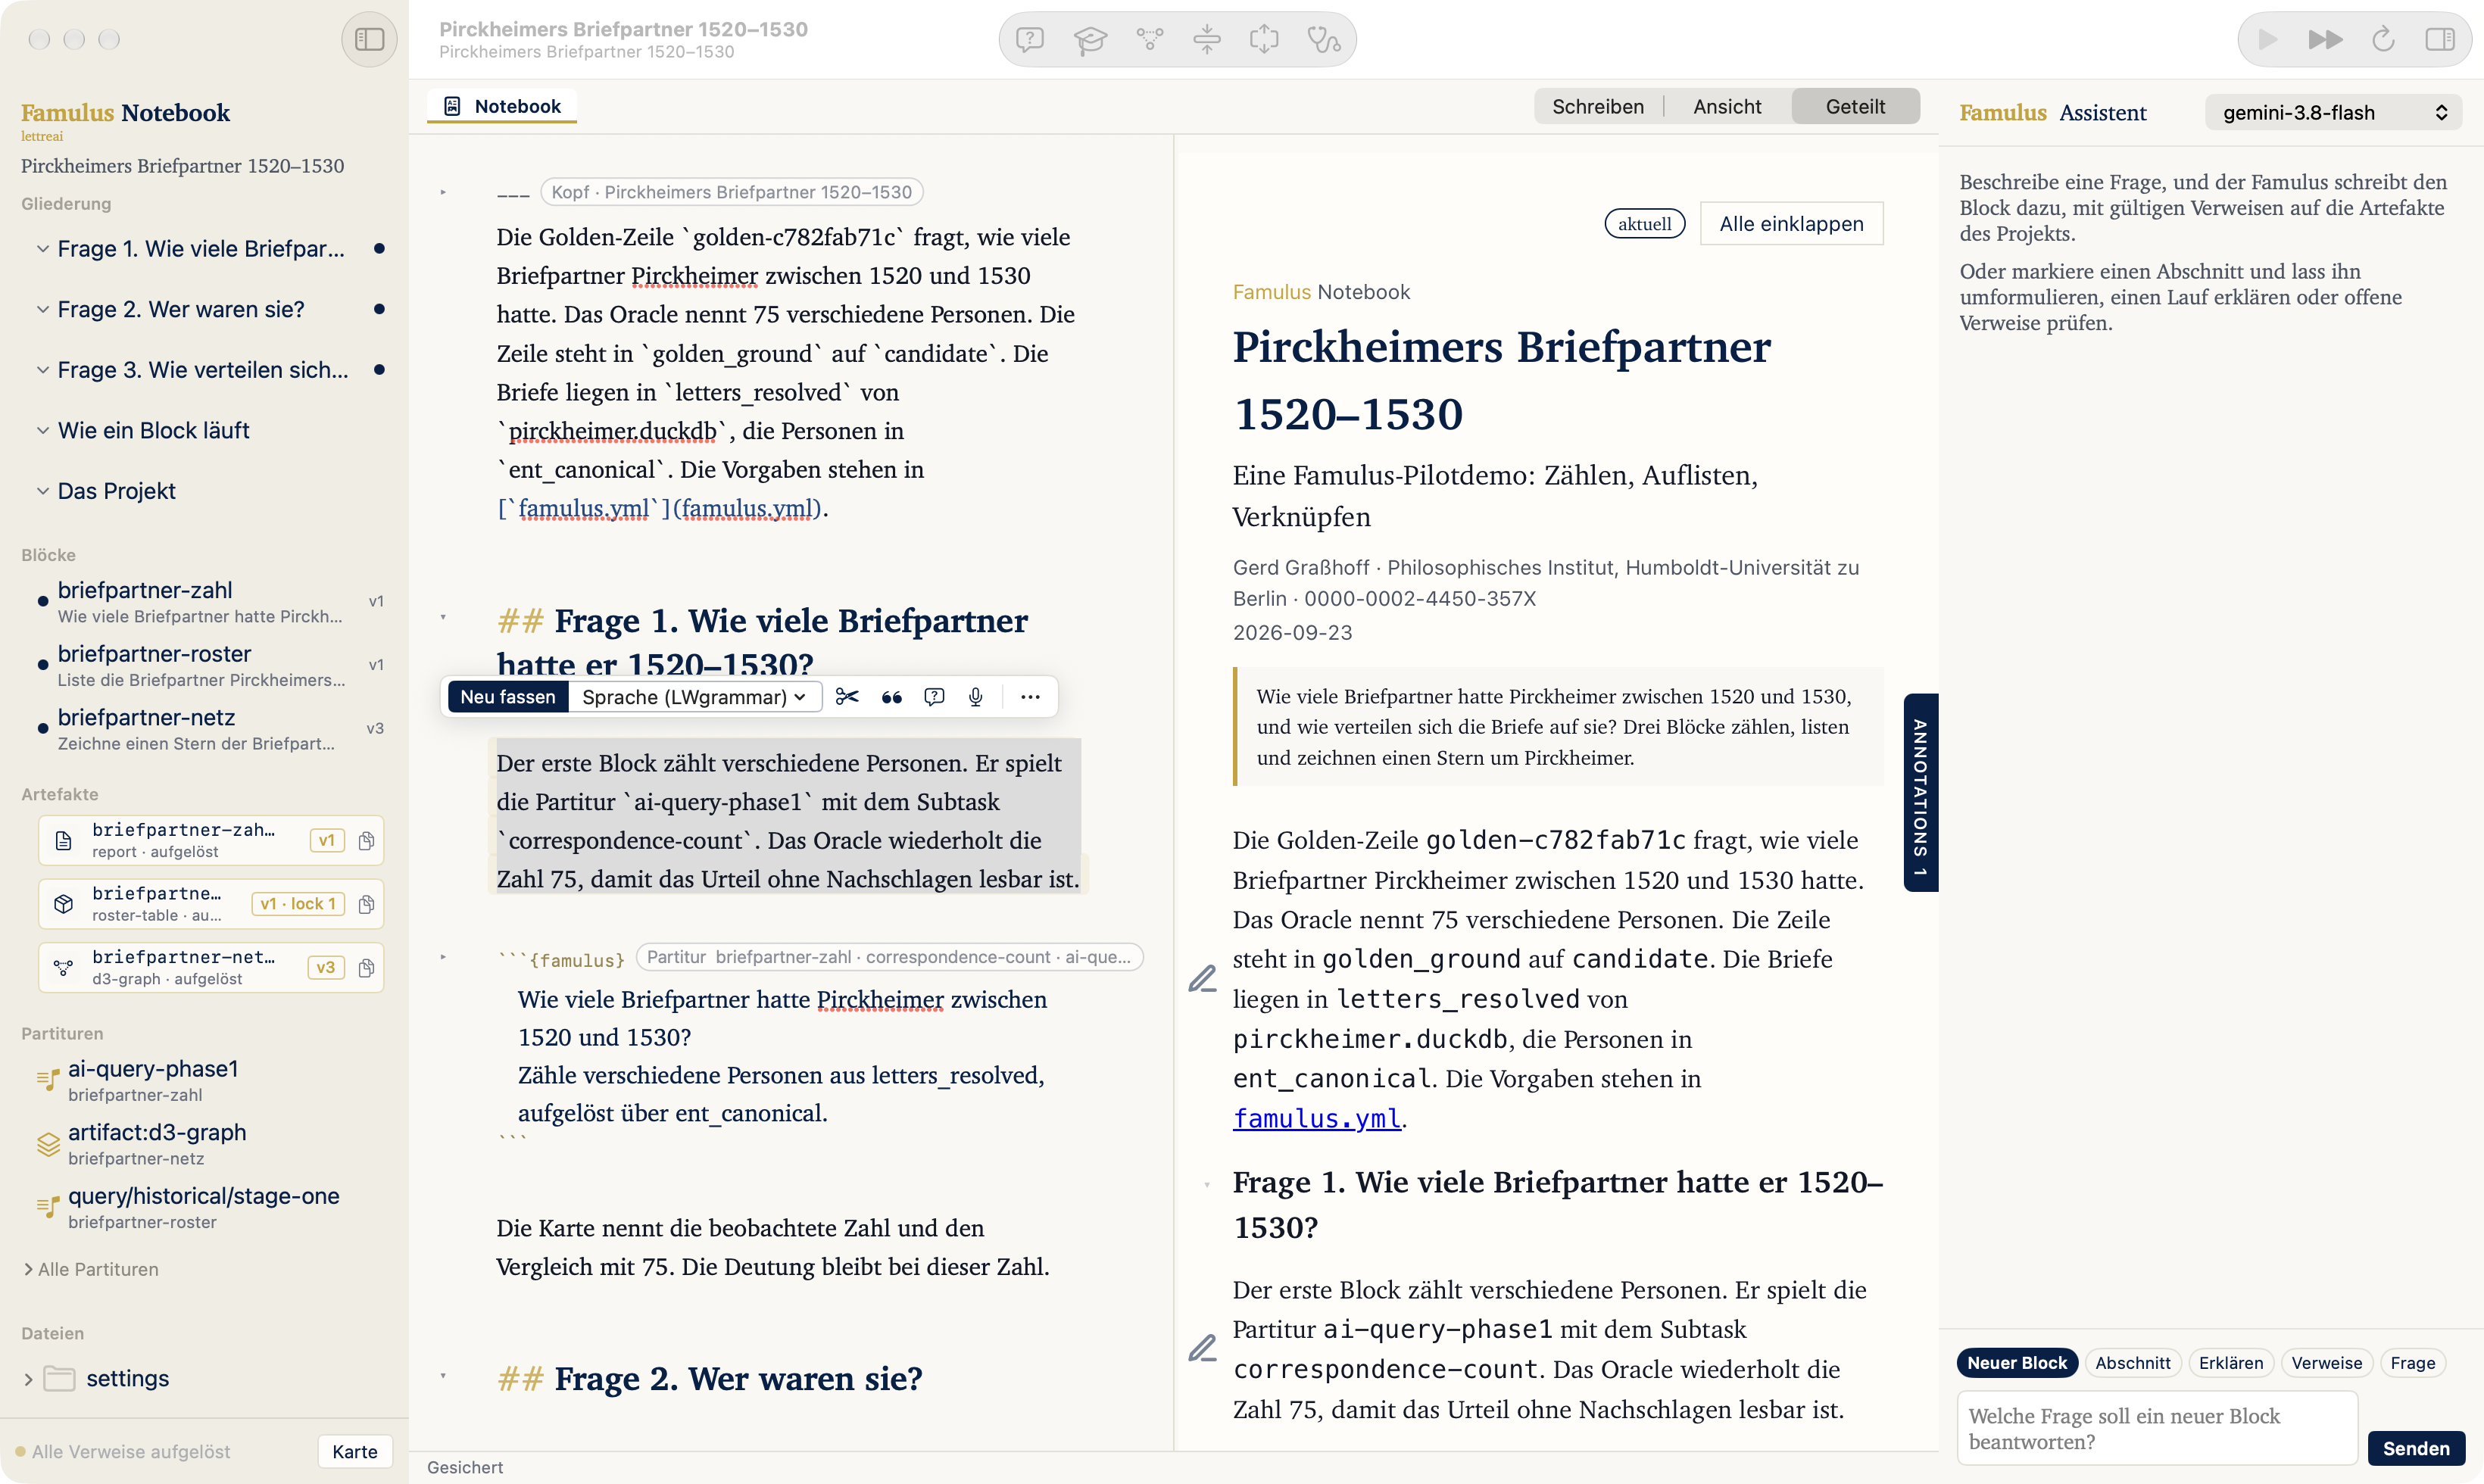Click the scissors icon in the selection toolbar

pos(847,697)
